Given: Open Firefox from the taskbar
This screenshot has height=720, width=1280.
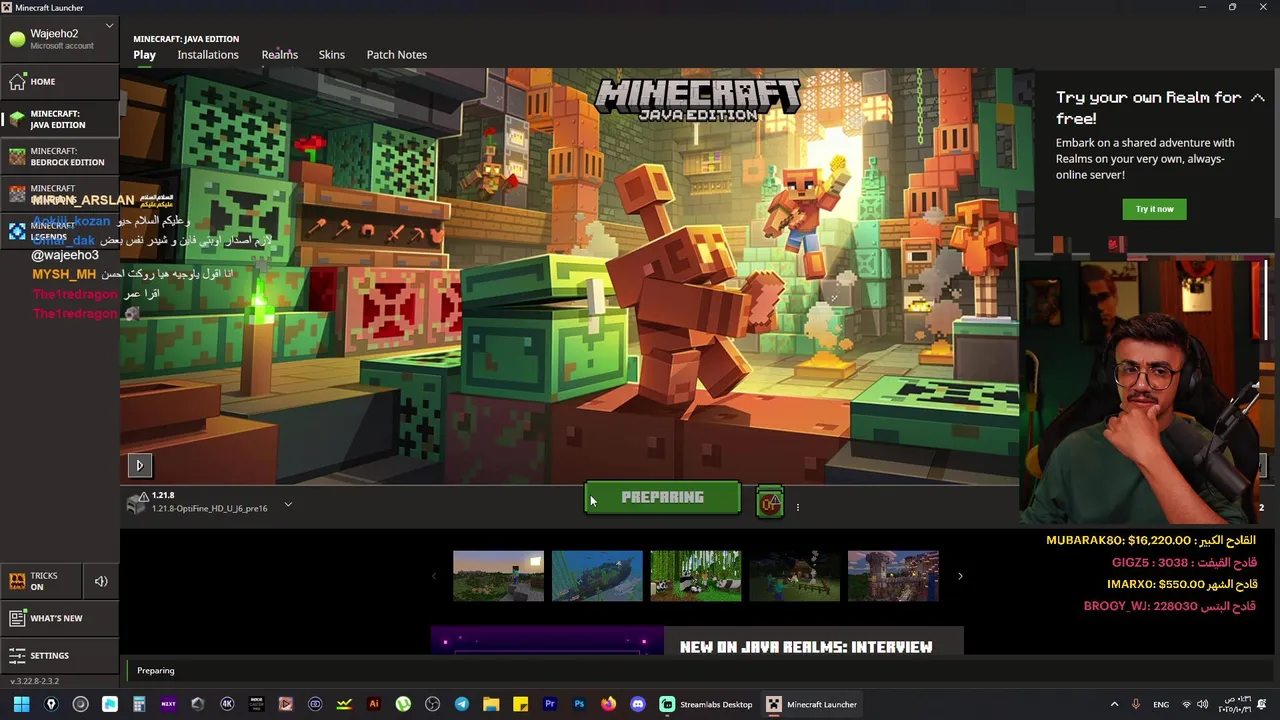Looking at the screenshot, I should tap(608, 704).
